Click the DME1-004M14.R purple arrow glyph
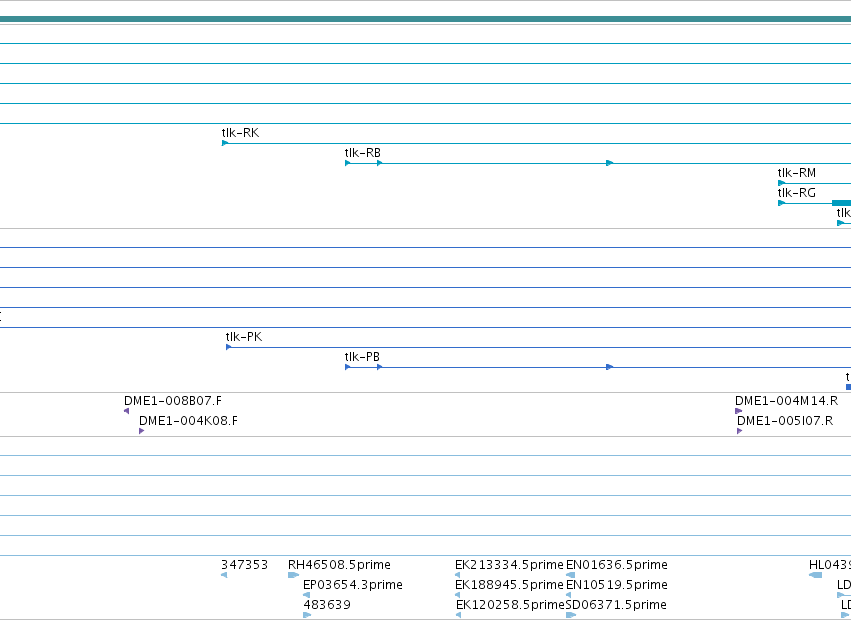This screenshot has width=851, height=620. tap(738, 411)
